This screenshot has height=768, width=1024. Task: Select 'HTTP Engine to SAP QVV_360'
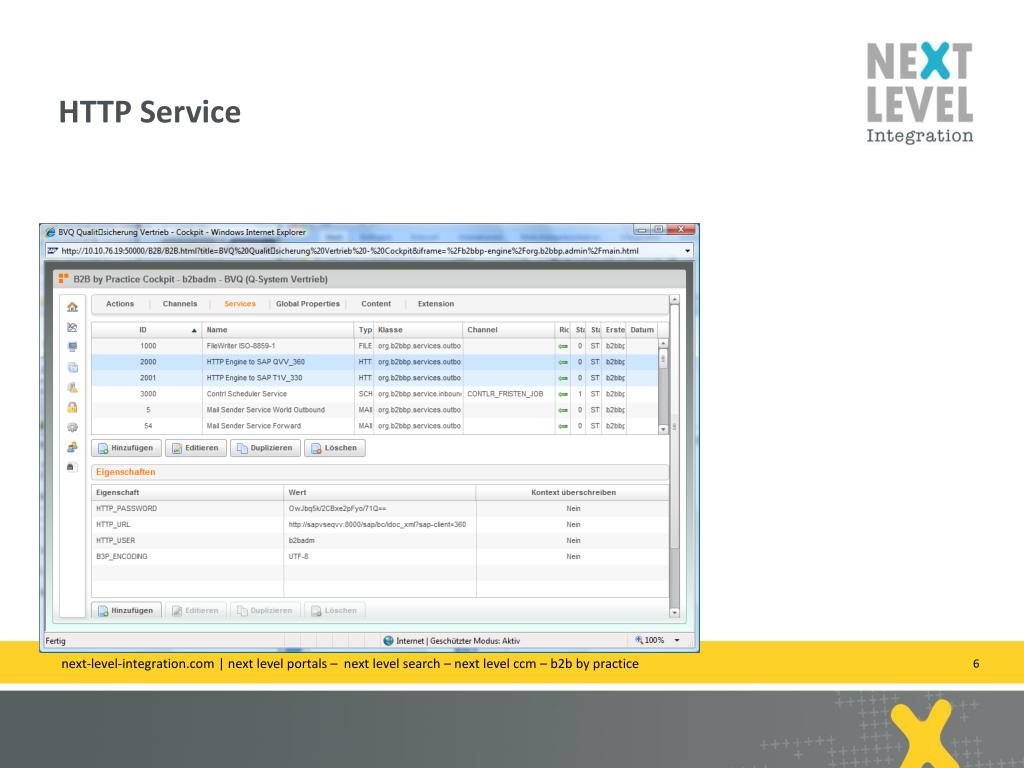[375, 362]
